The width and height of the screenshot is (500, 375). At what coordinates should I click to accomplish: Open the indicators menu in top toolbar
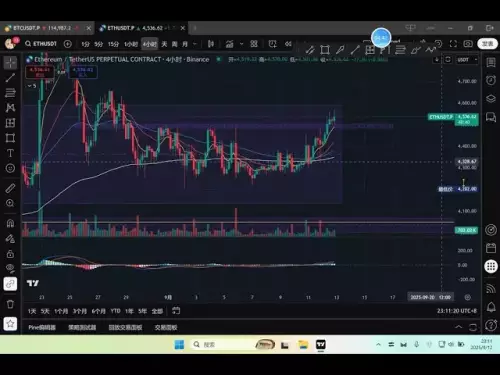(230, 44)
